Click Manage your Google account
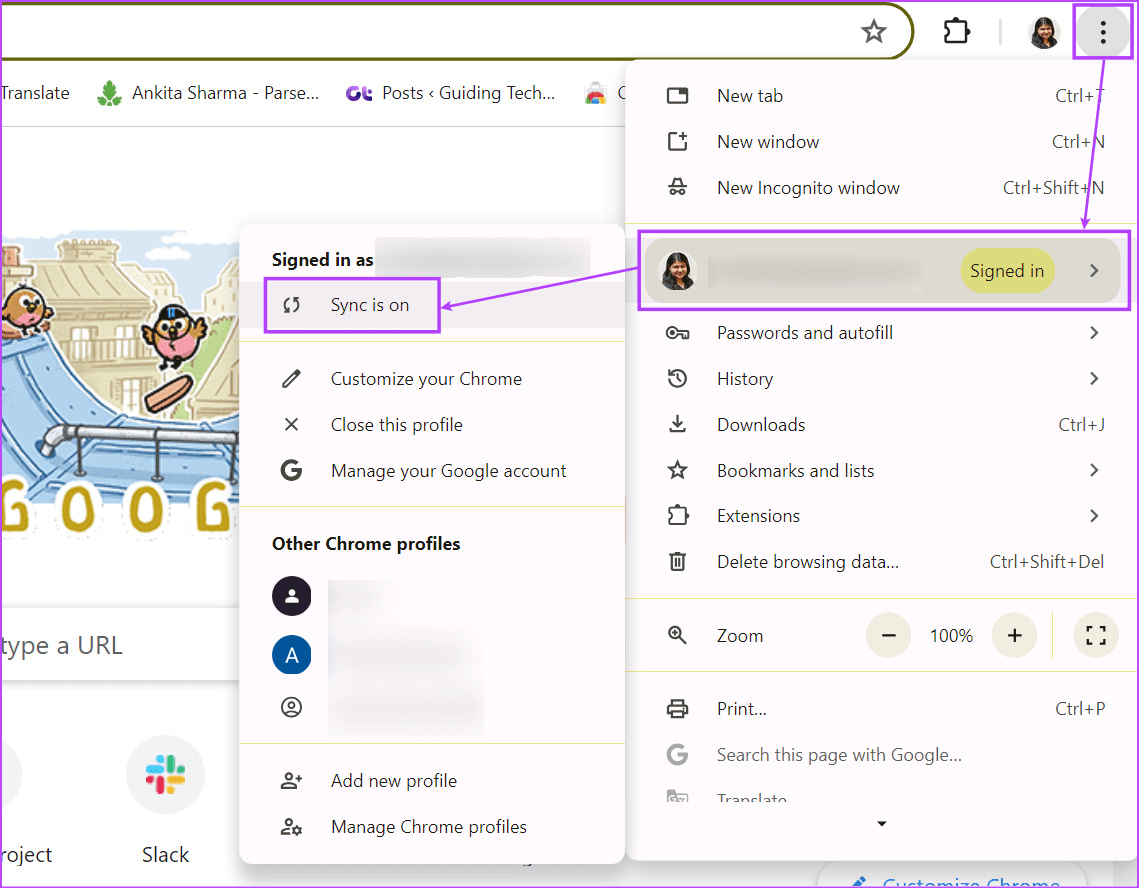The image size is (1139, 888). 448,470
